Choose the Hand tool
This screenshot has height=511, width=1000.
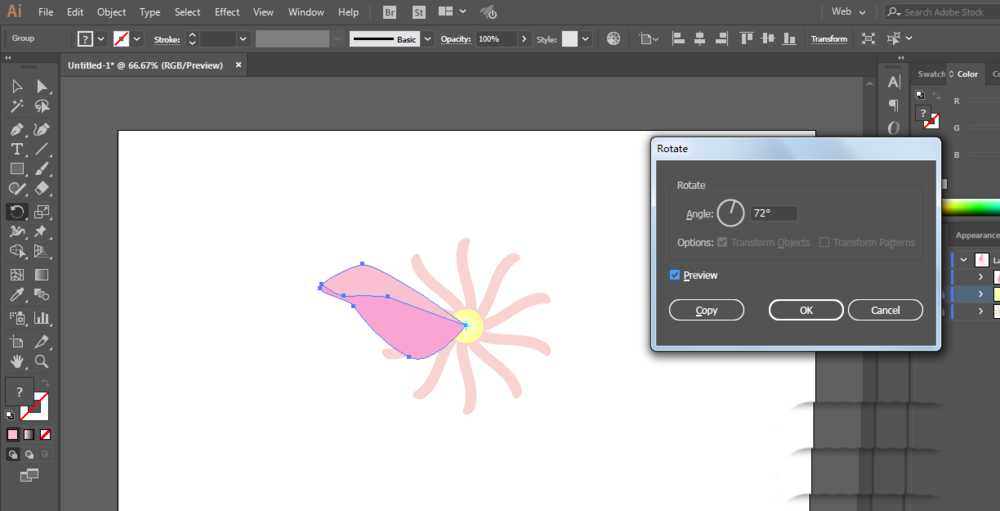pos(17,362)
